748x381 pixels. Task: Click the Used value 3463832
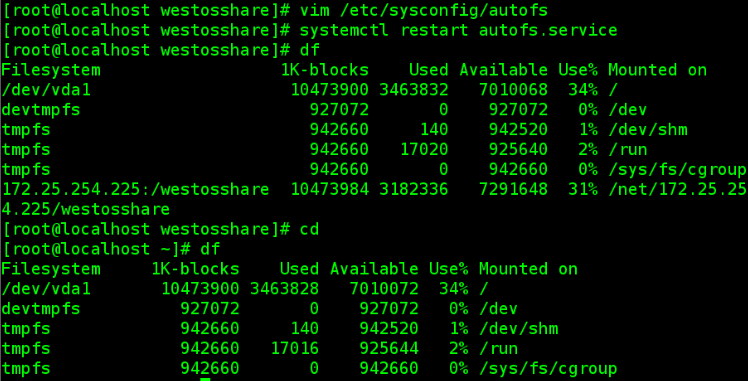(414, 90)
